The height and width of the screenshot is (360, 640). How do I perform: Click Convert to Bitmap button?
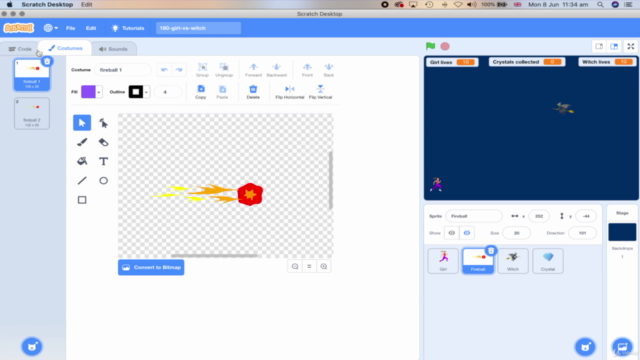click(151, 267)
